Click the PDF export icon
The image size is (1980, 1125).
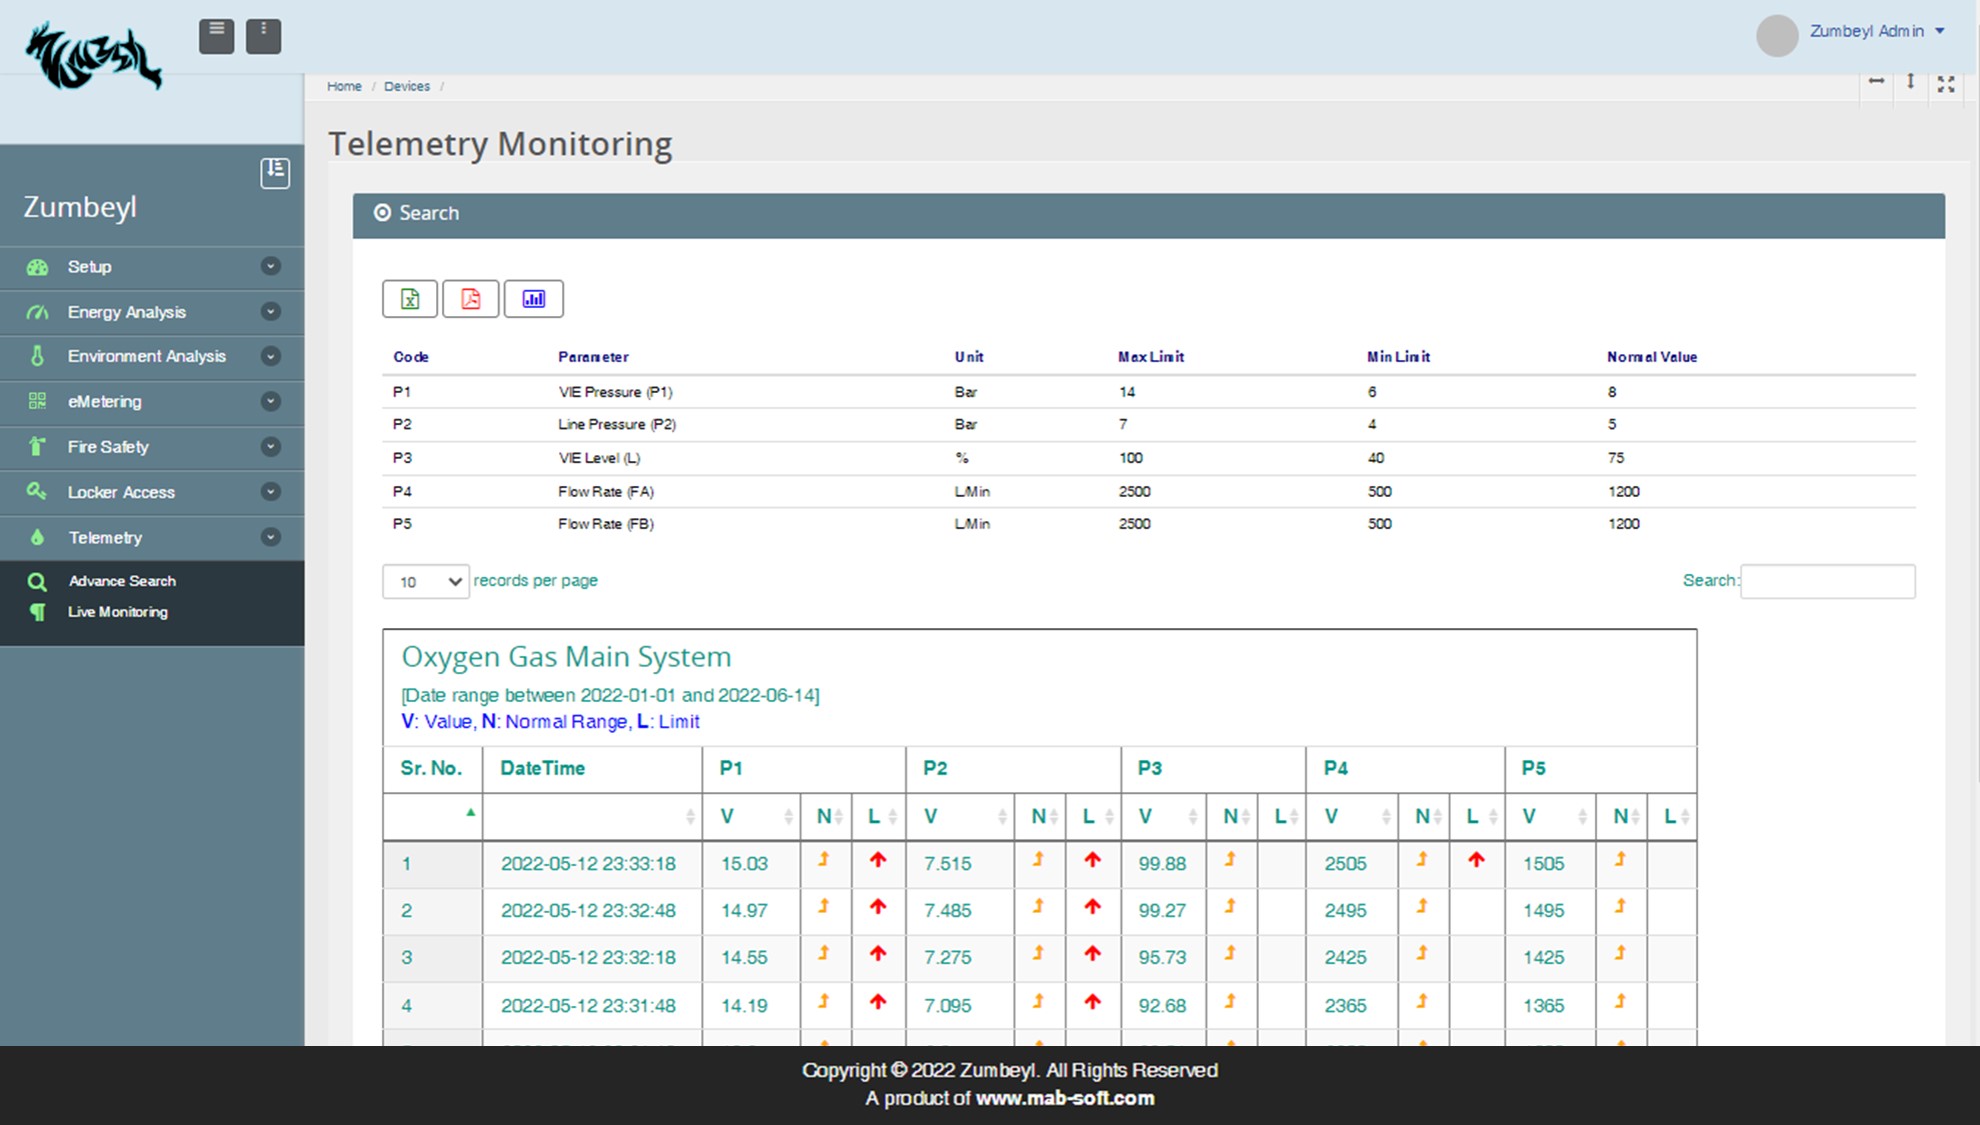[470, 299]
